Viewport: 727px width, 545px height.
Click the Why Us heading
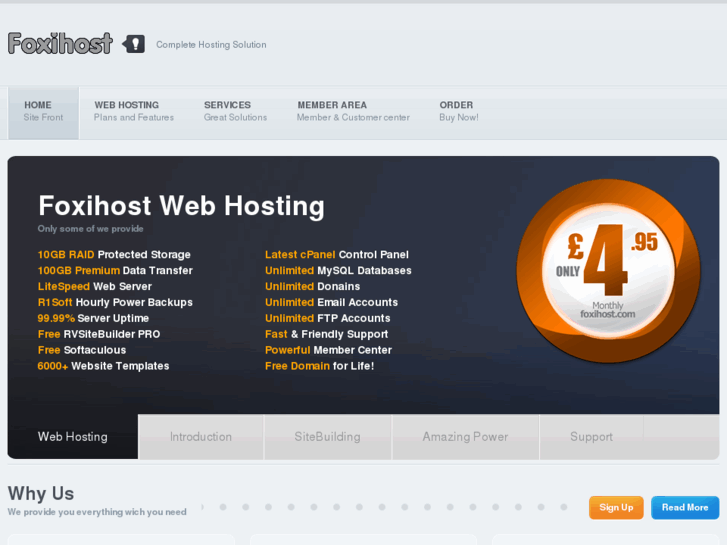[41, 494]
